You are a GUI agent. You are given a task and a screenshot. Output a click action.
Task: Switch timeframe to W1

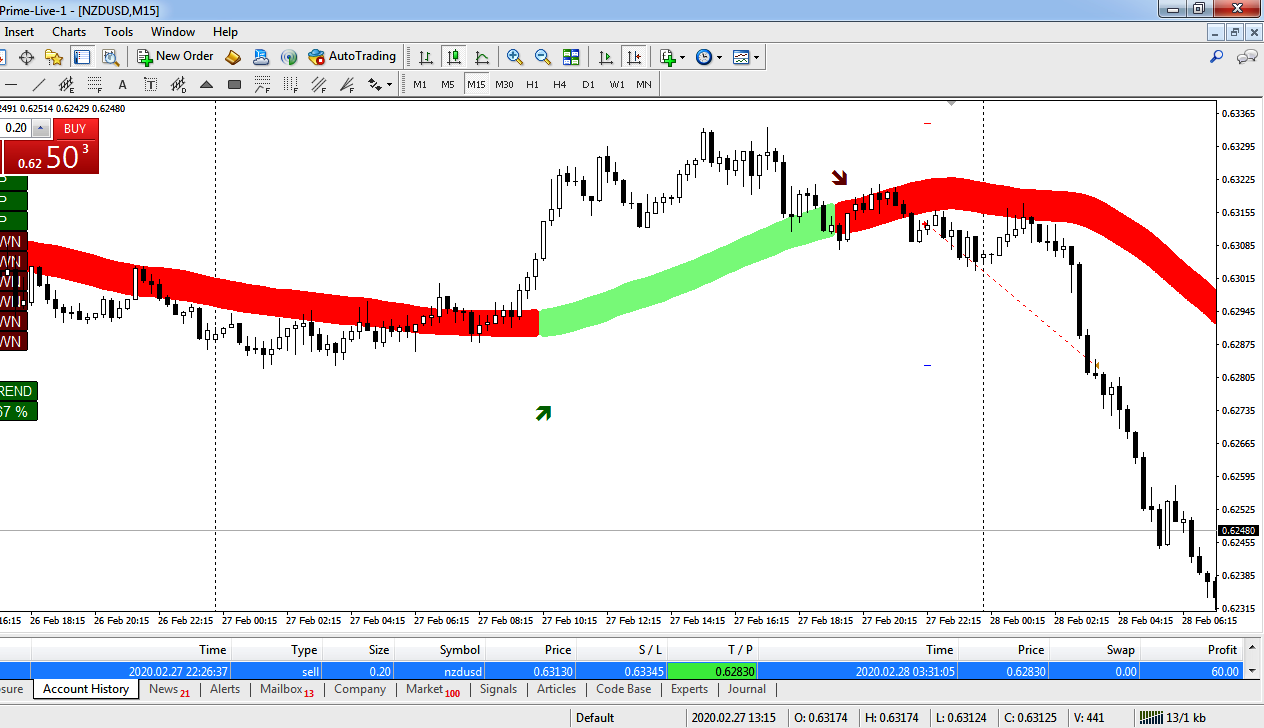click(617, 84)
